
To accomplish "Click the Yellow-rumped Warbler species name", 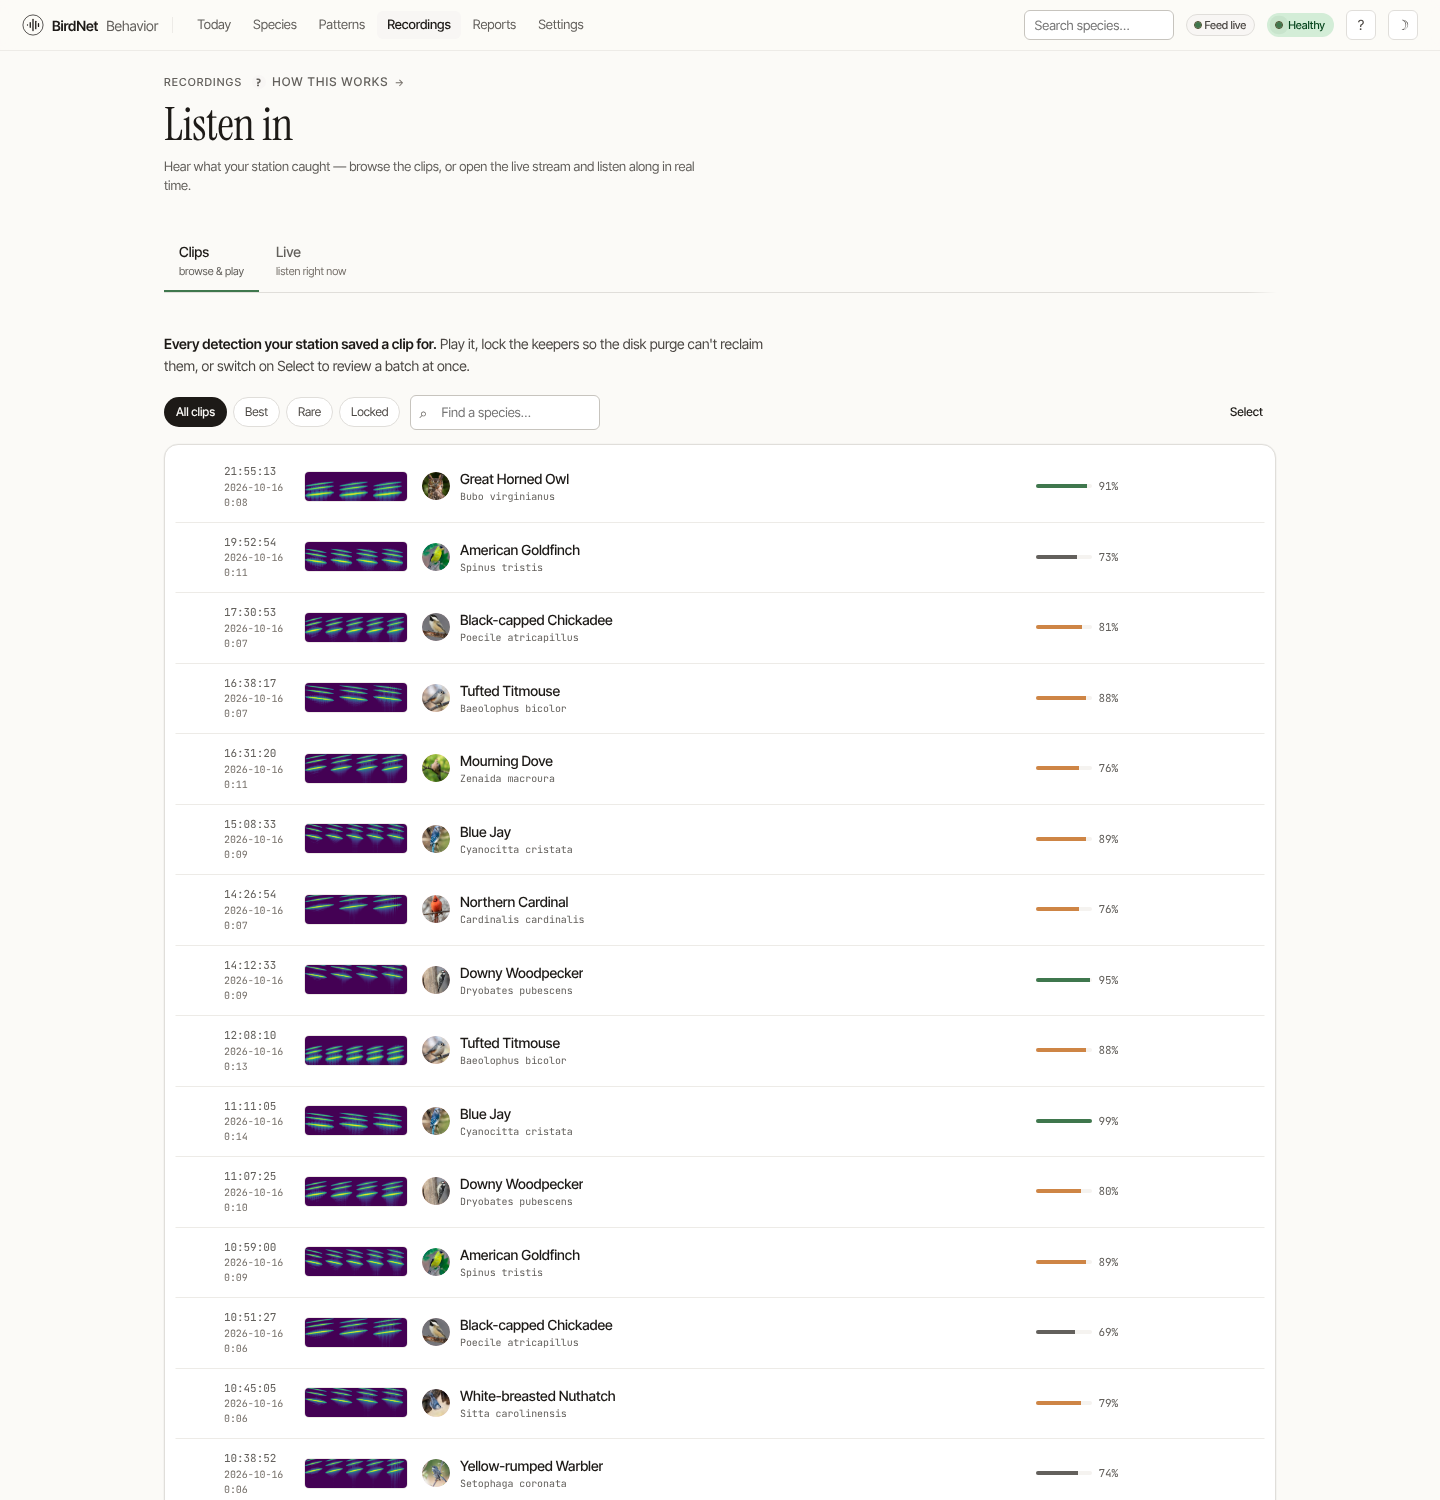I will pos(531,1466).
